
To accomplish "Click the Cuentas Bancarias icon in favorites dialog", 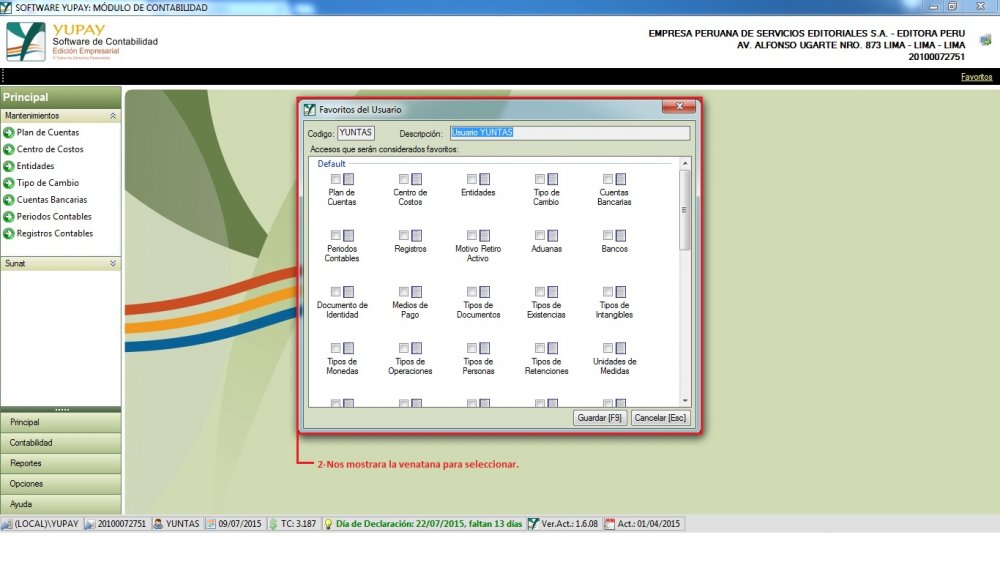I will pos(621,179).
